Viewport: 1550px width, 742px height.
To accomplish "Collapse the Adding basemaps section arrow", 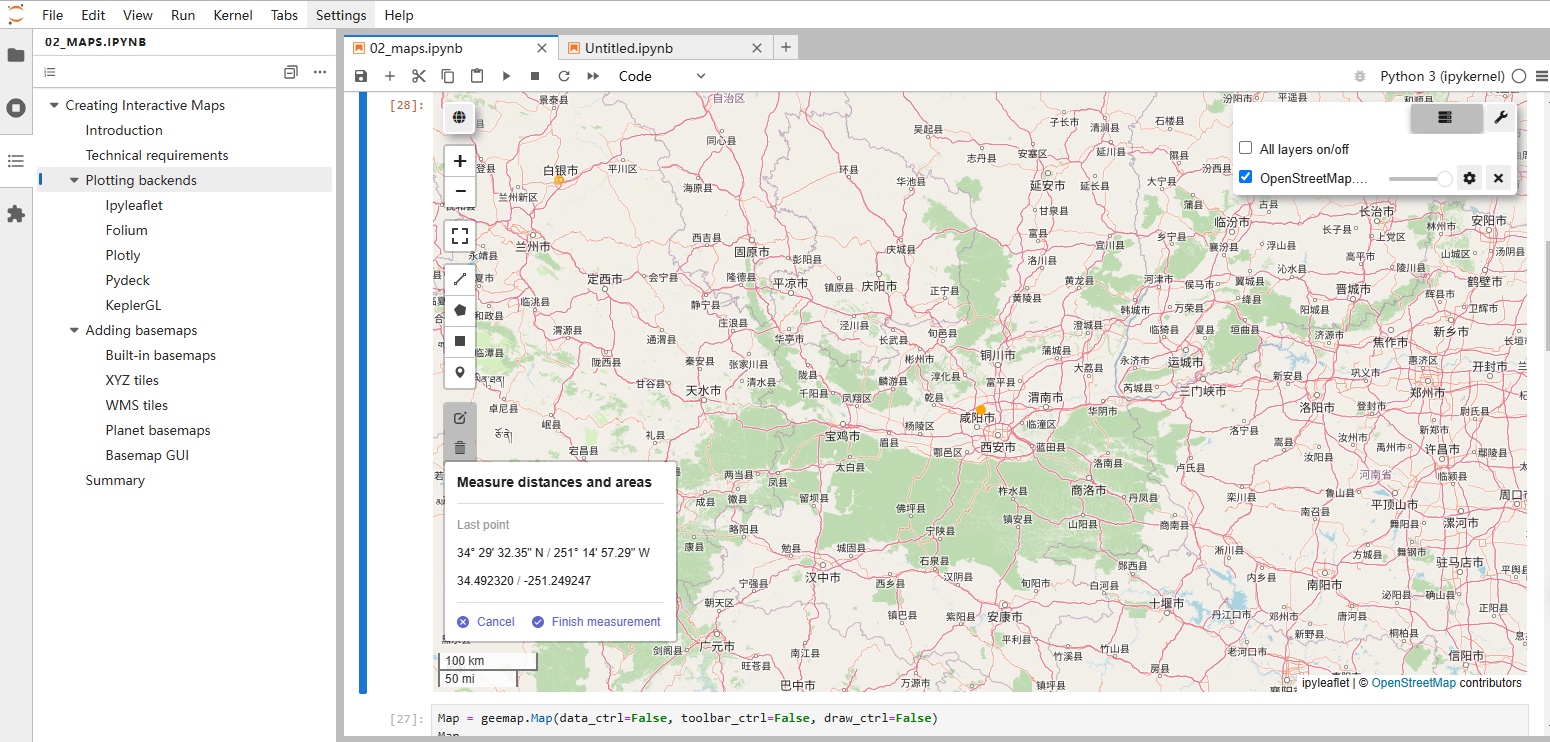I will pos(74,330).
